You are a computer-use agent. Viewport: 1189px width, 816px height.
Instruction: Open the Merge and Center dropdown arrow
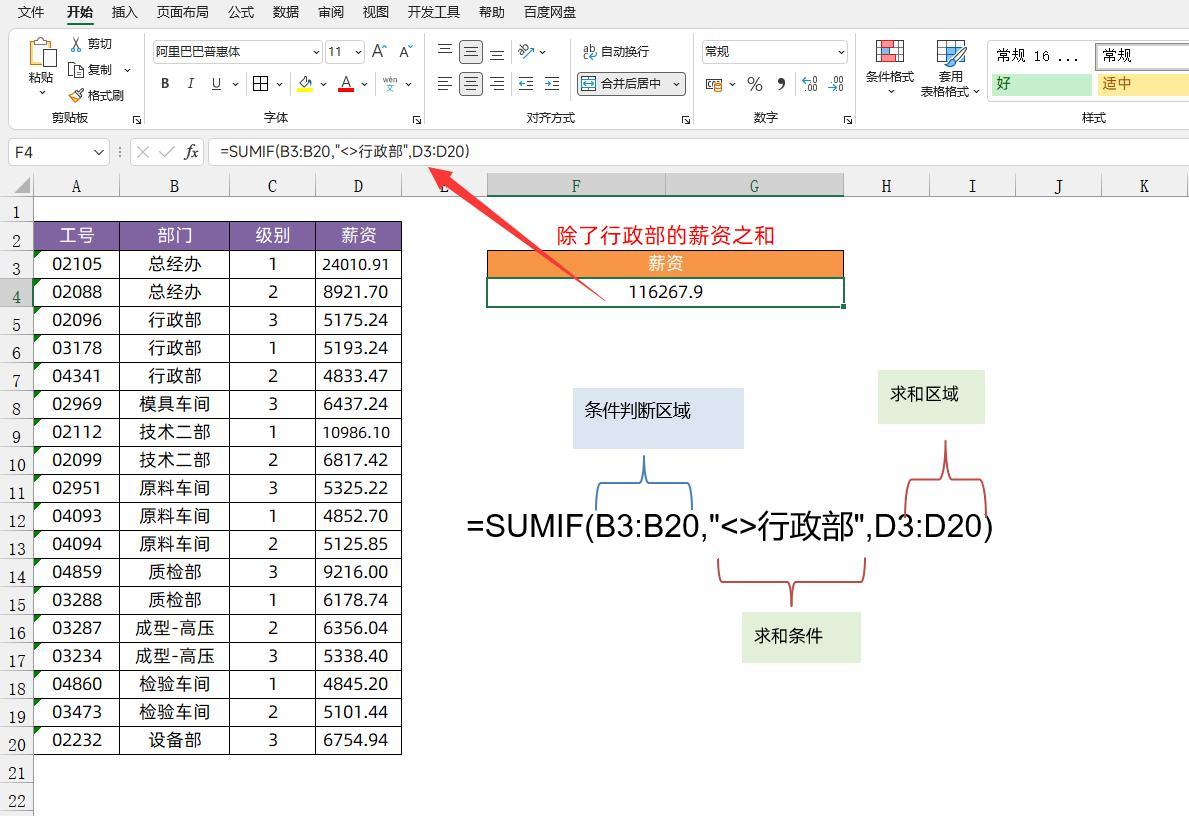[676, 83]
